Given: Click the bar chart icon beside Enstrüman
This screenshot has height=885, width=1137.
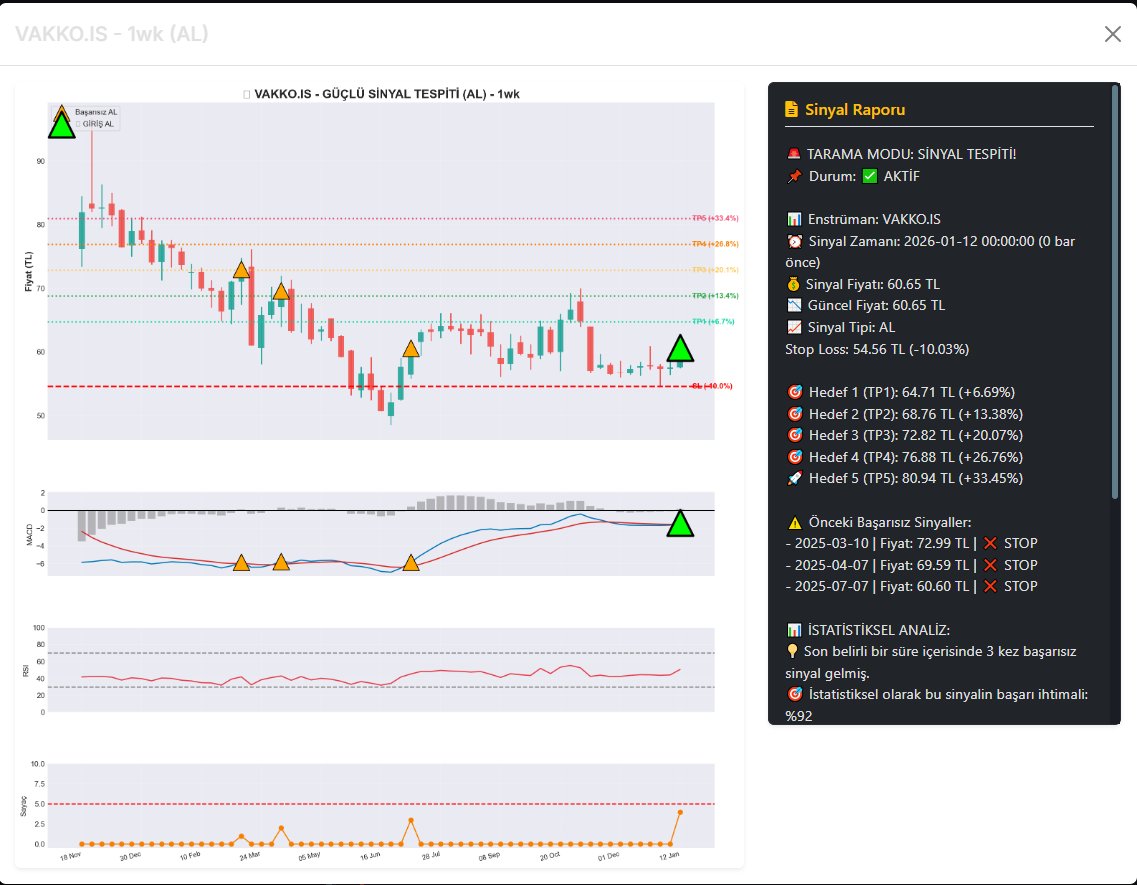Looking at the screenshot, I should click(794, 218).
